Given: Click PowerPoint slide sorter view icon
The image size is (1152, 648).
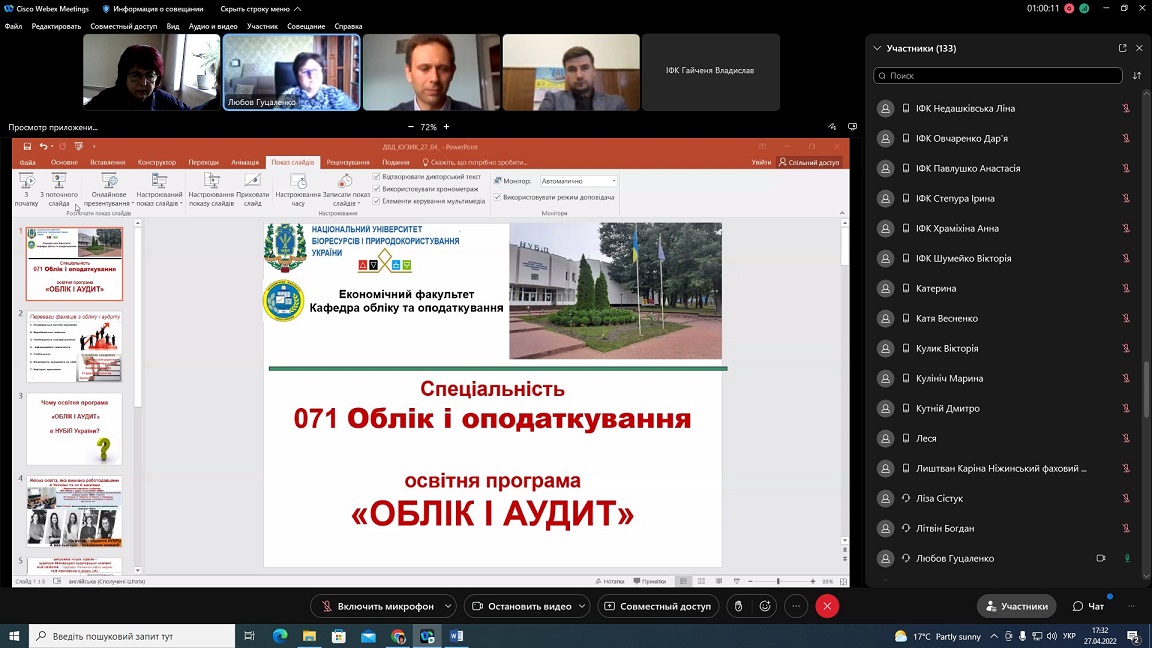Looking at the screenshot, I should 701,581.
